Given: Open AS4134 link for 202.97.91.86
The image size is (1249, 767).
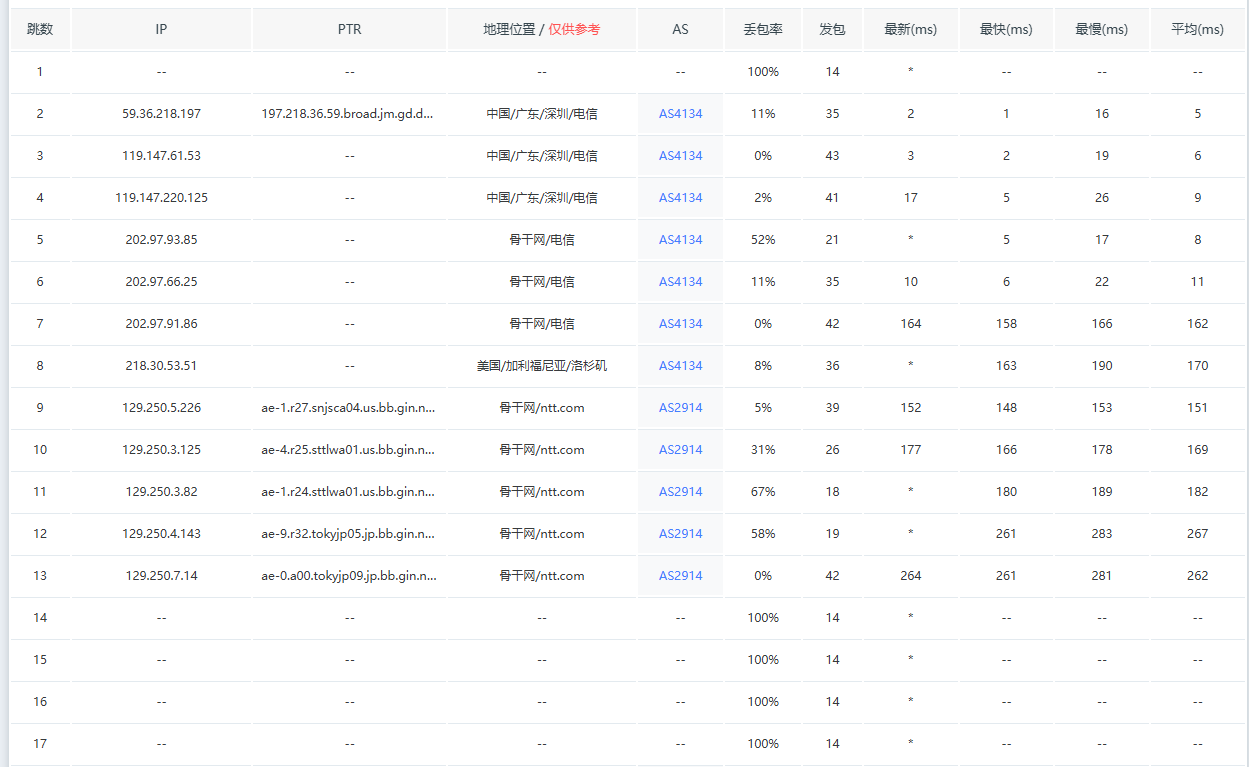Looking at the screenshot, I should [x=680, y=324].
